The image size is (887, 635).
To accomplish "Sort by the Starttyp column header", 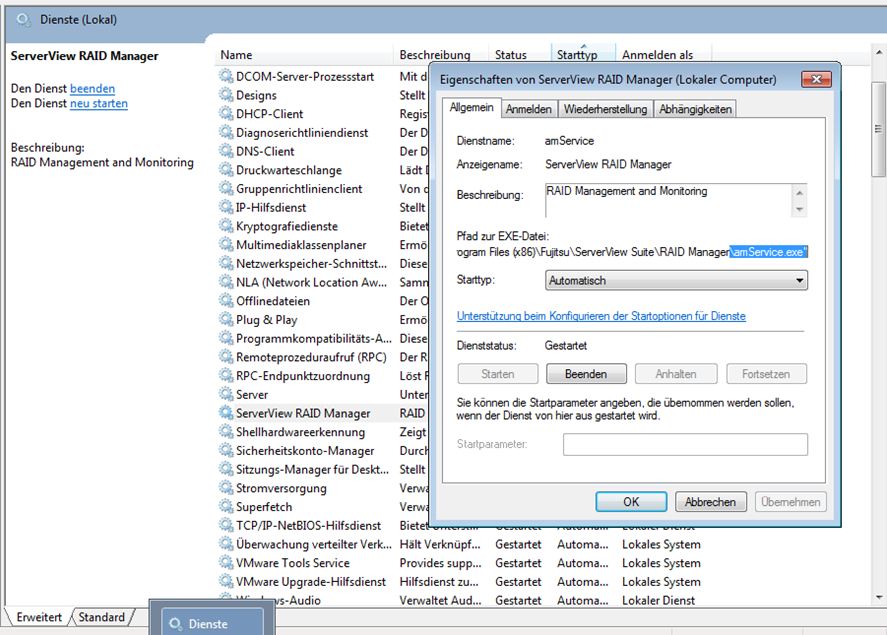I will [583, 55].
